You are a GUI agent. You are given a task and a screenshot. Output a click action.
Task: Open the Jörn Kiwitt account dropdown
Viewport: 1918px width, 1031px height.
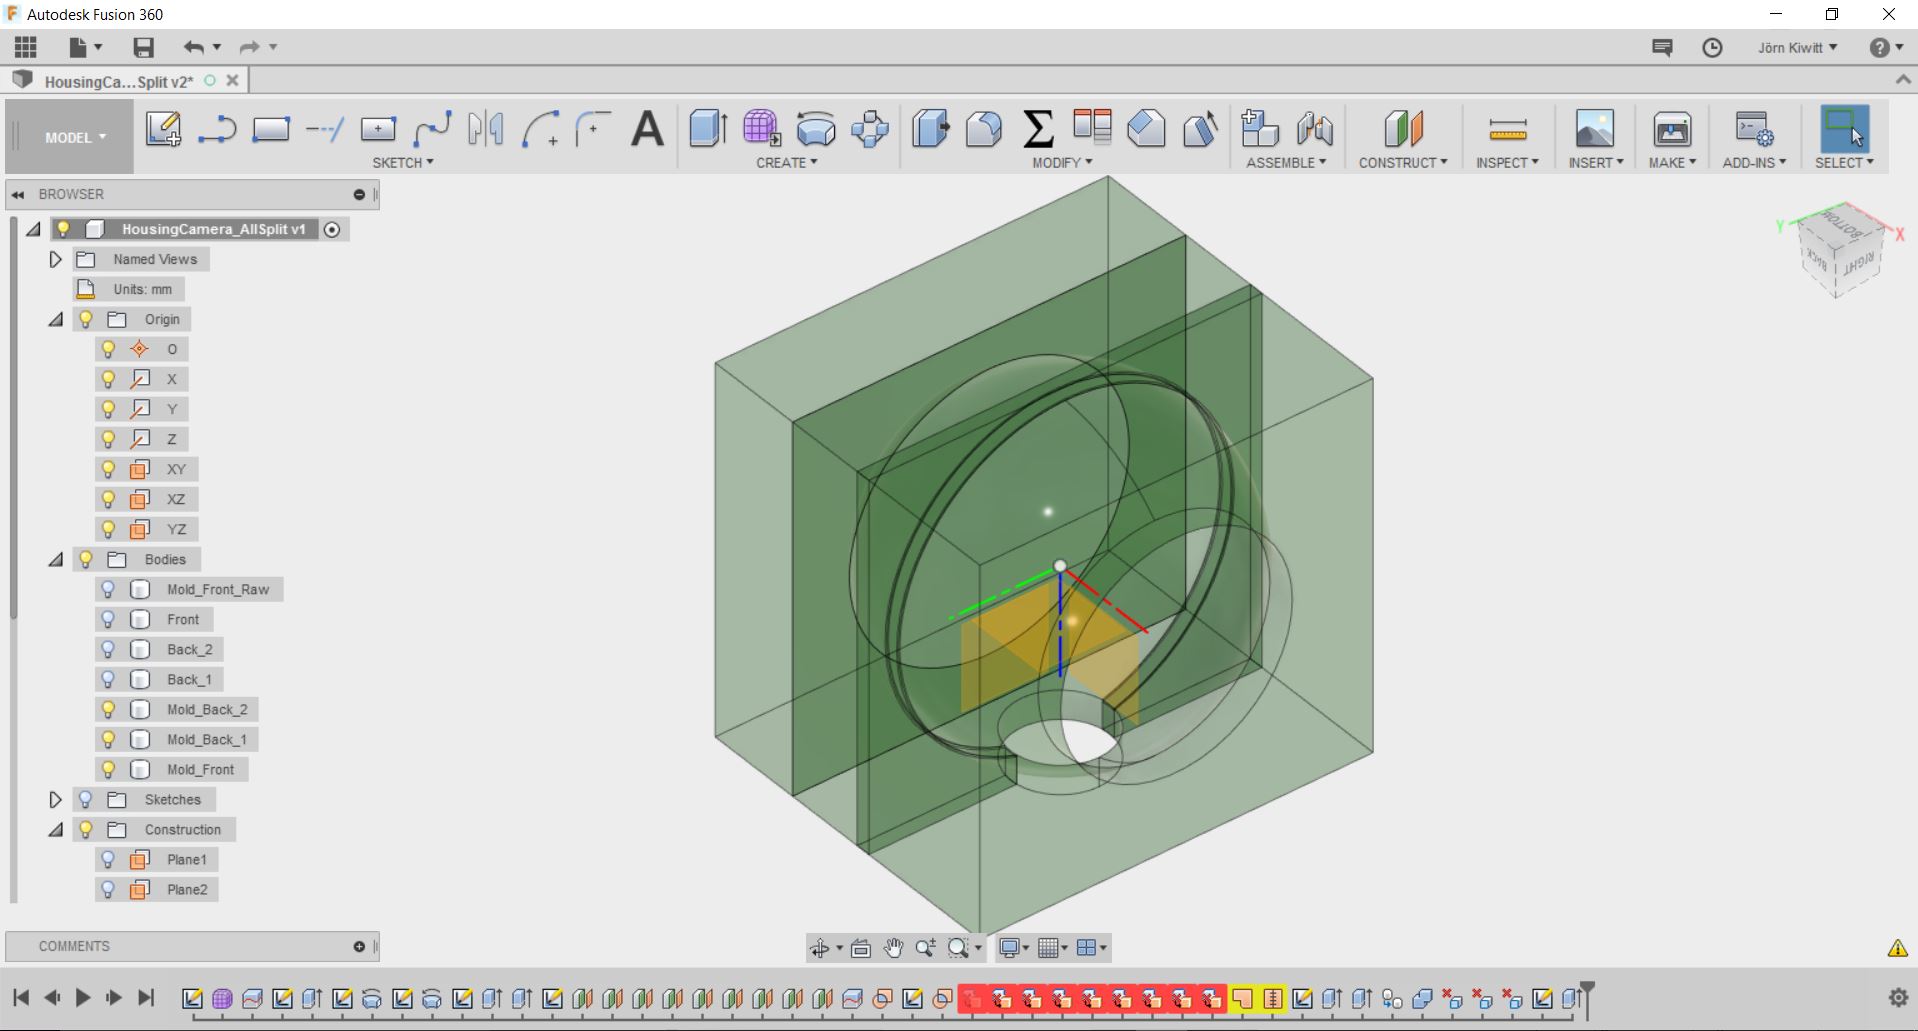pyautogui.click(x=1797, y=47)
